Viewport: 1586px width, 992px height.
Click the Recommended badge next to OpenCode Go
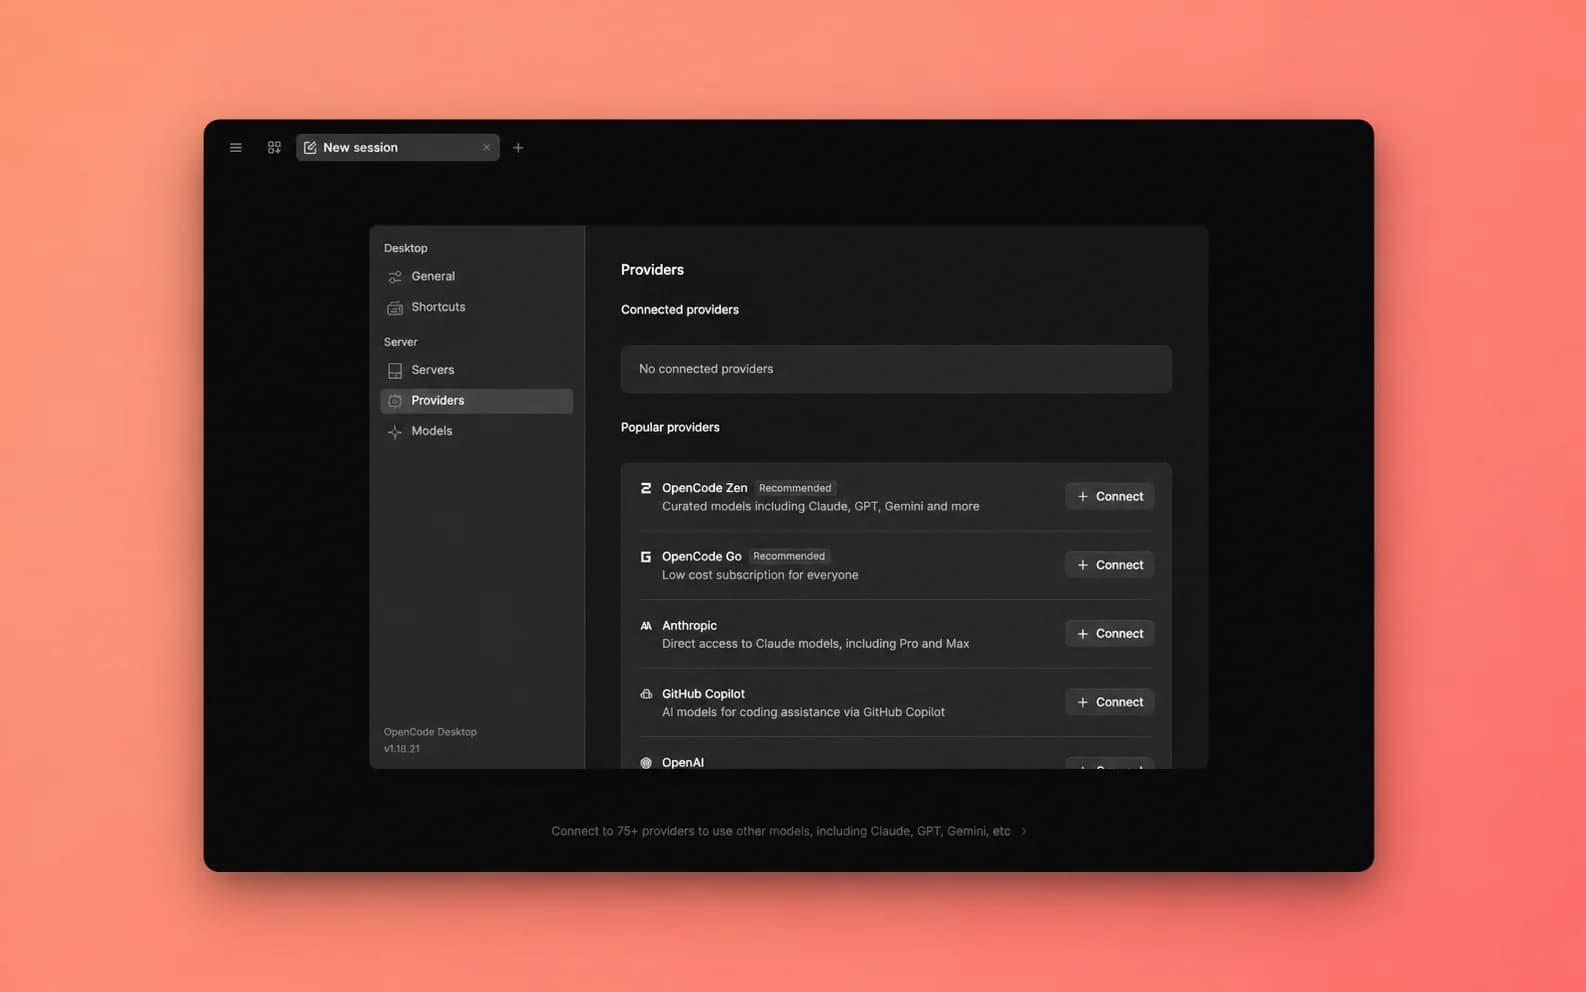(789, 556)
